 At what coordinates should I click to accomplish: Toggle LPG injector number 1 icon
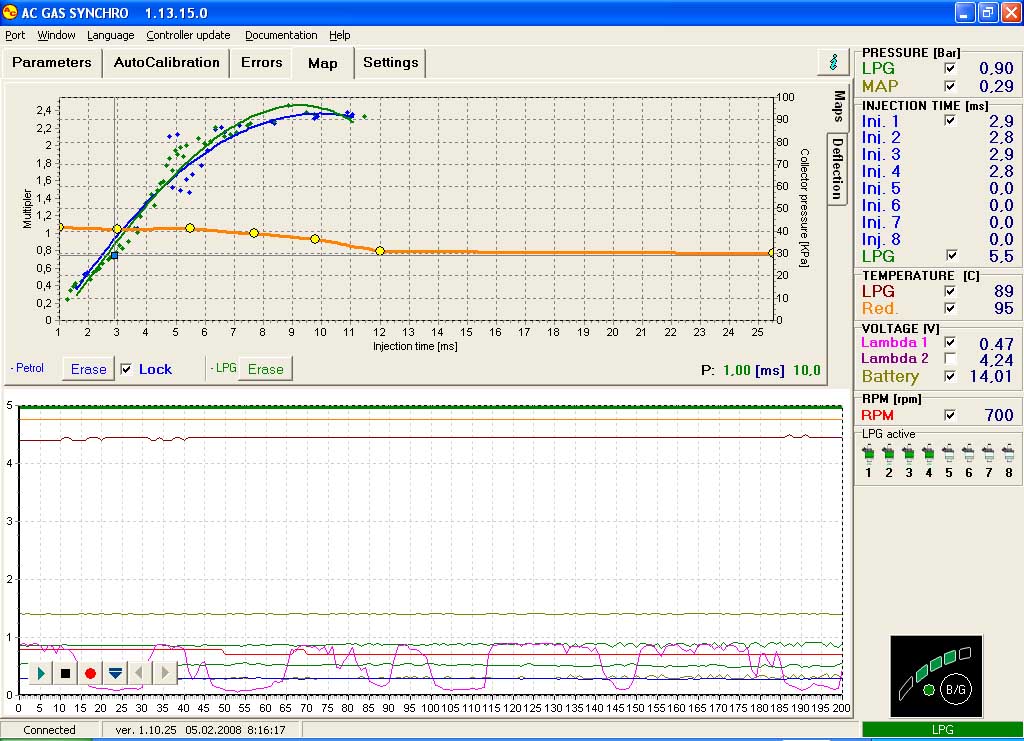pos(868,454)
